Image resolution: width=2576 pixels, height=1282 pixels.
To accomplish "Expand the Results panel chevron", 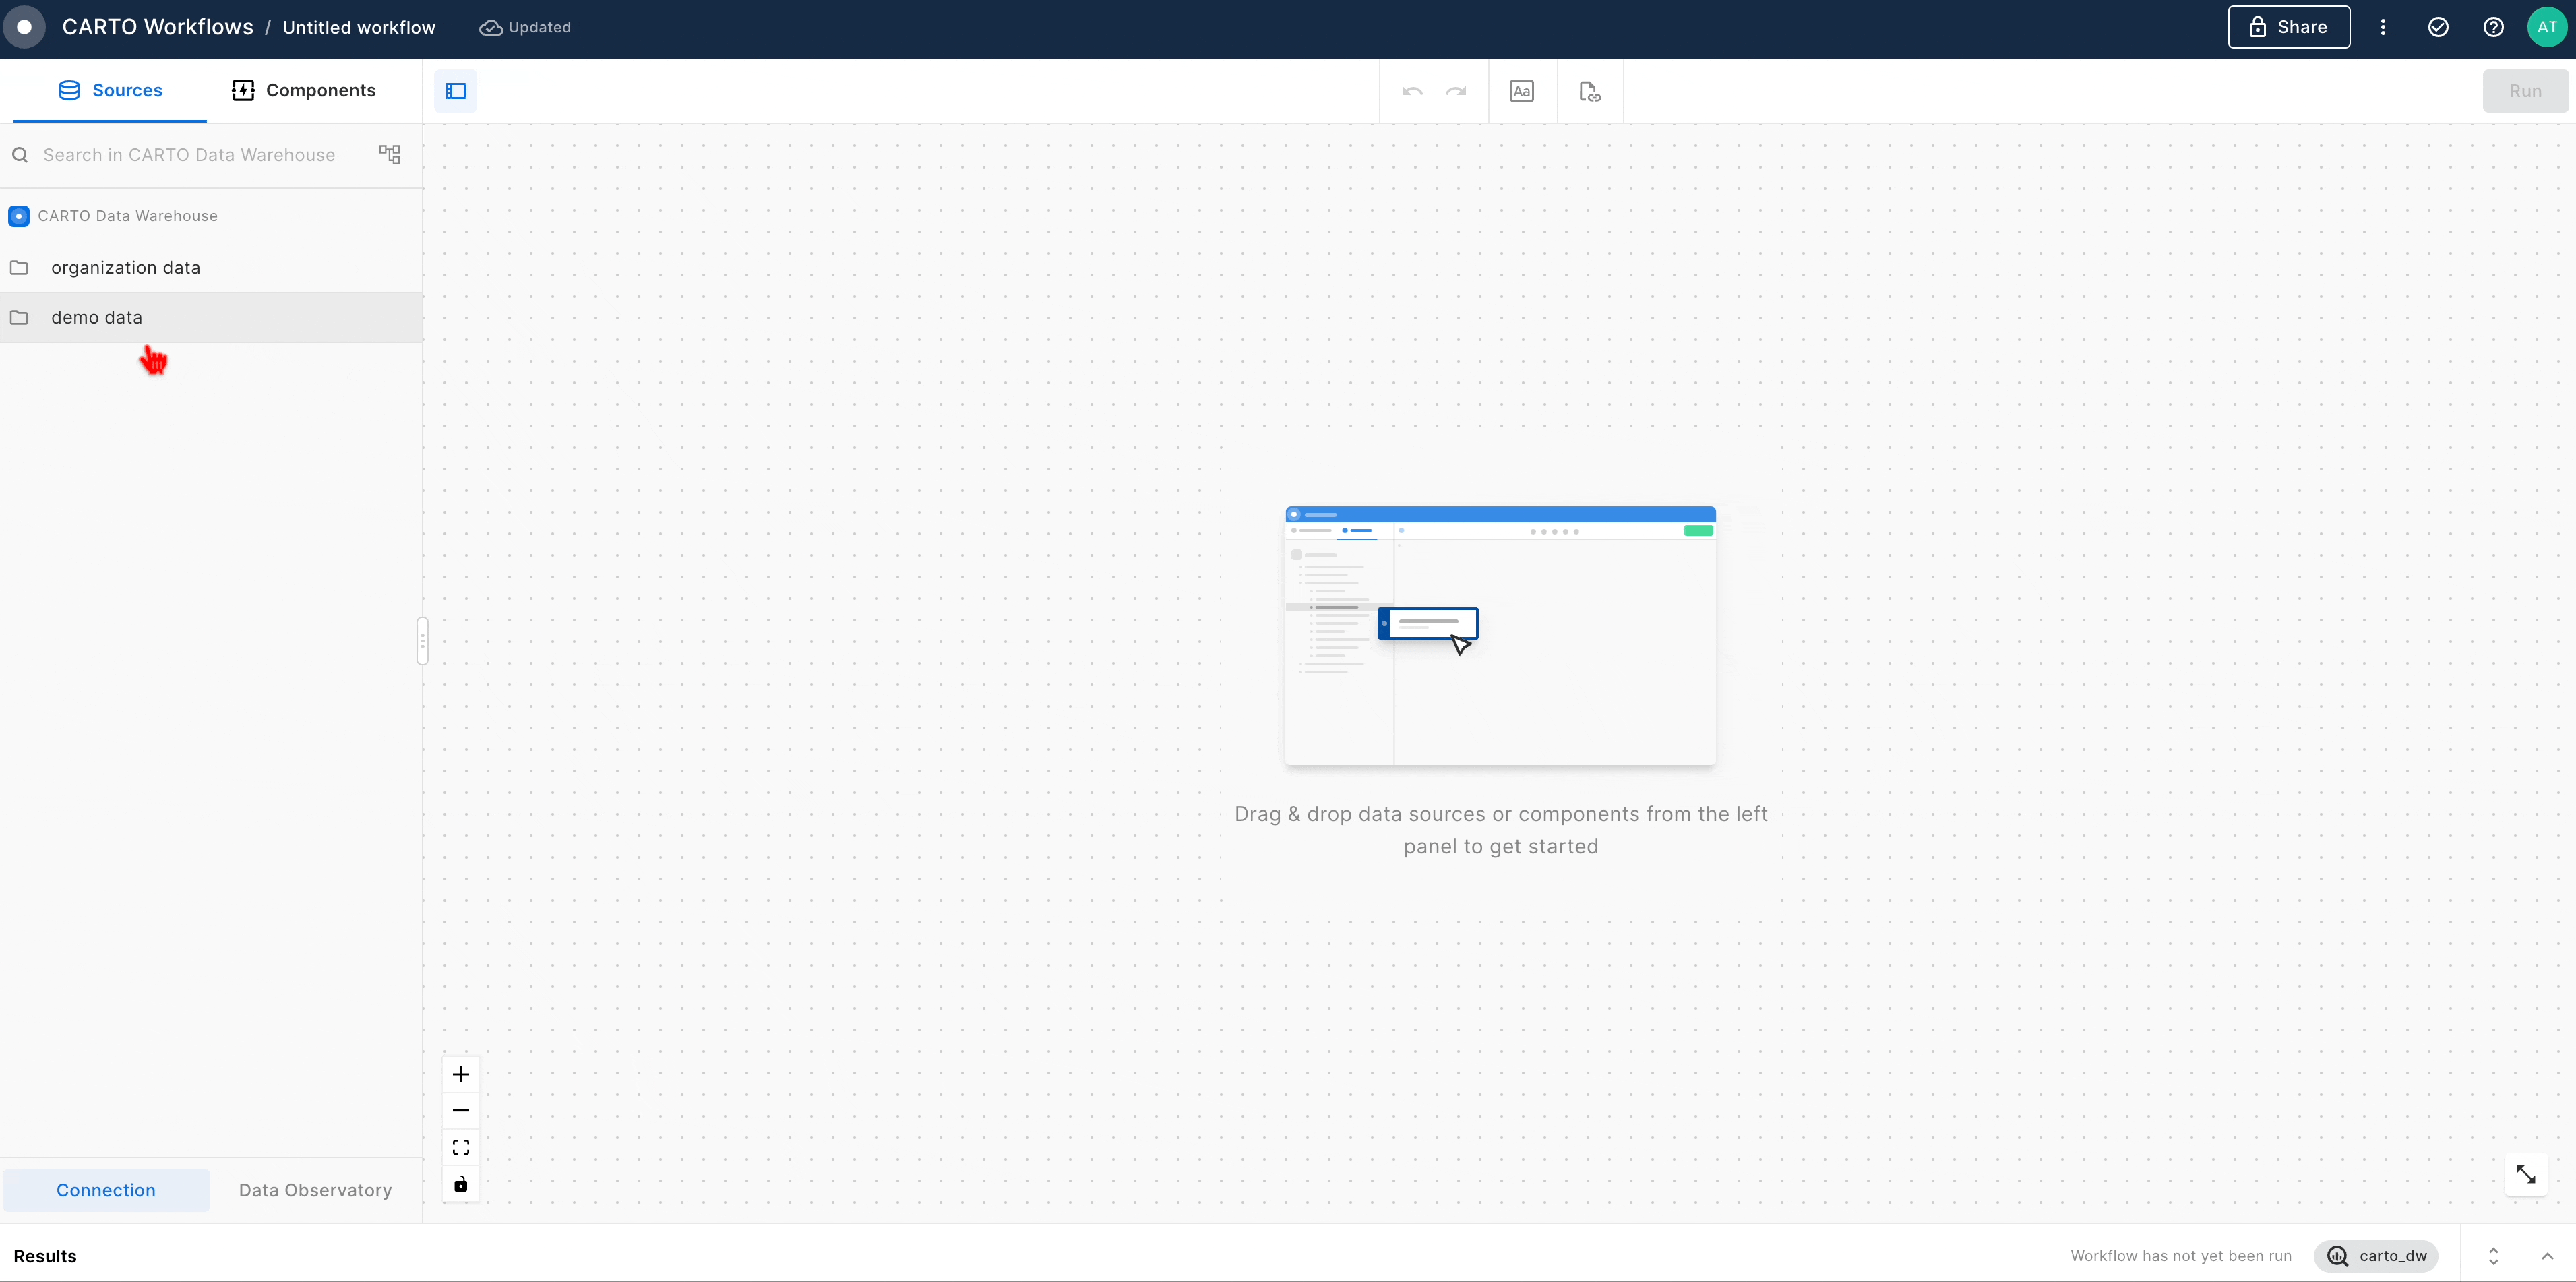I will pyautogui.click(x=2547, y=1256).
